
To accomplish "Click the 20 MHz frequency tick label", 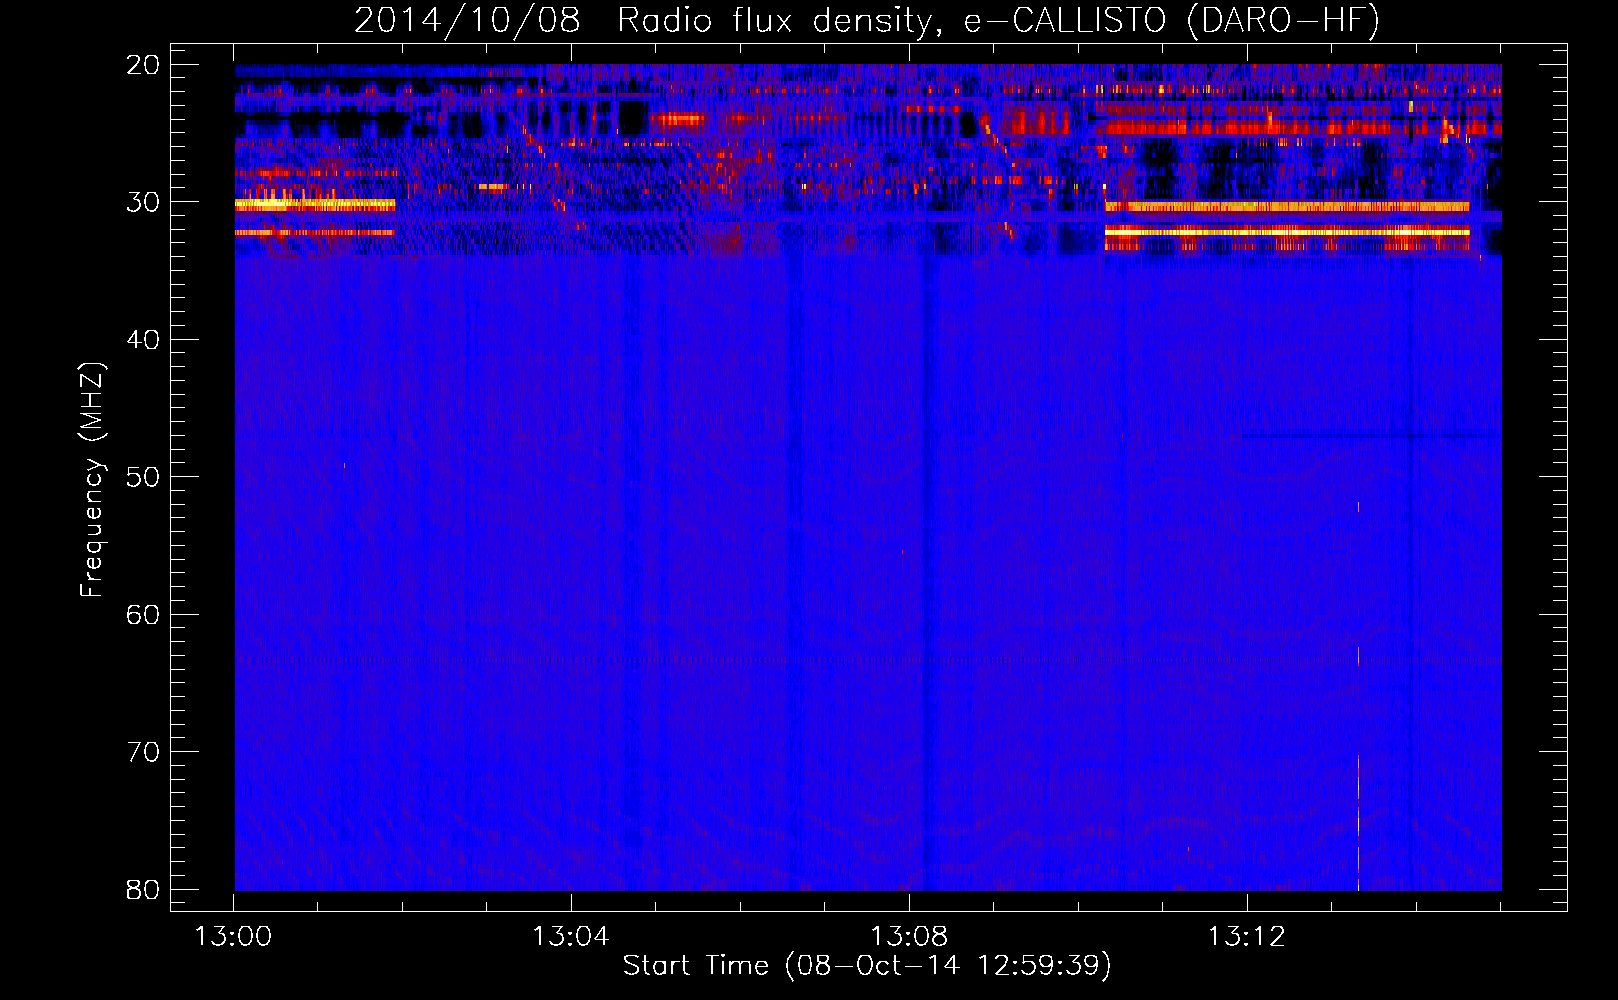I will click(x=144, y=65).
